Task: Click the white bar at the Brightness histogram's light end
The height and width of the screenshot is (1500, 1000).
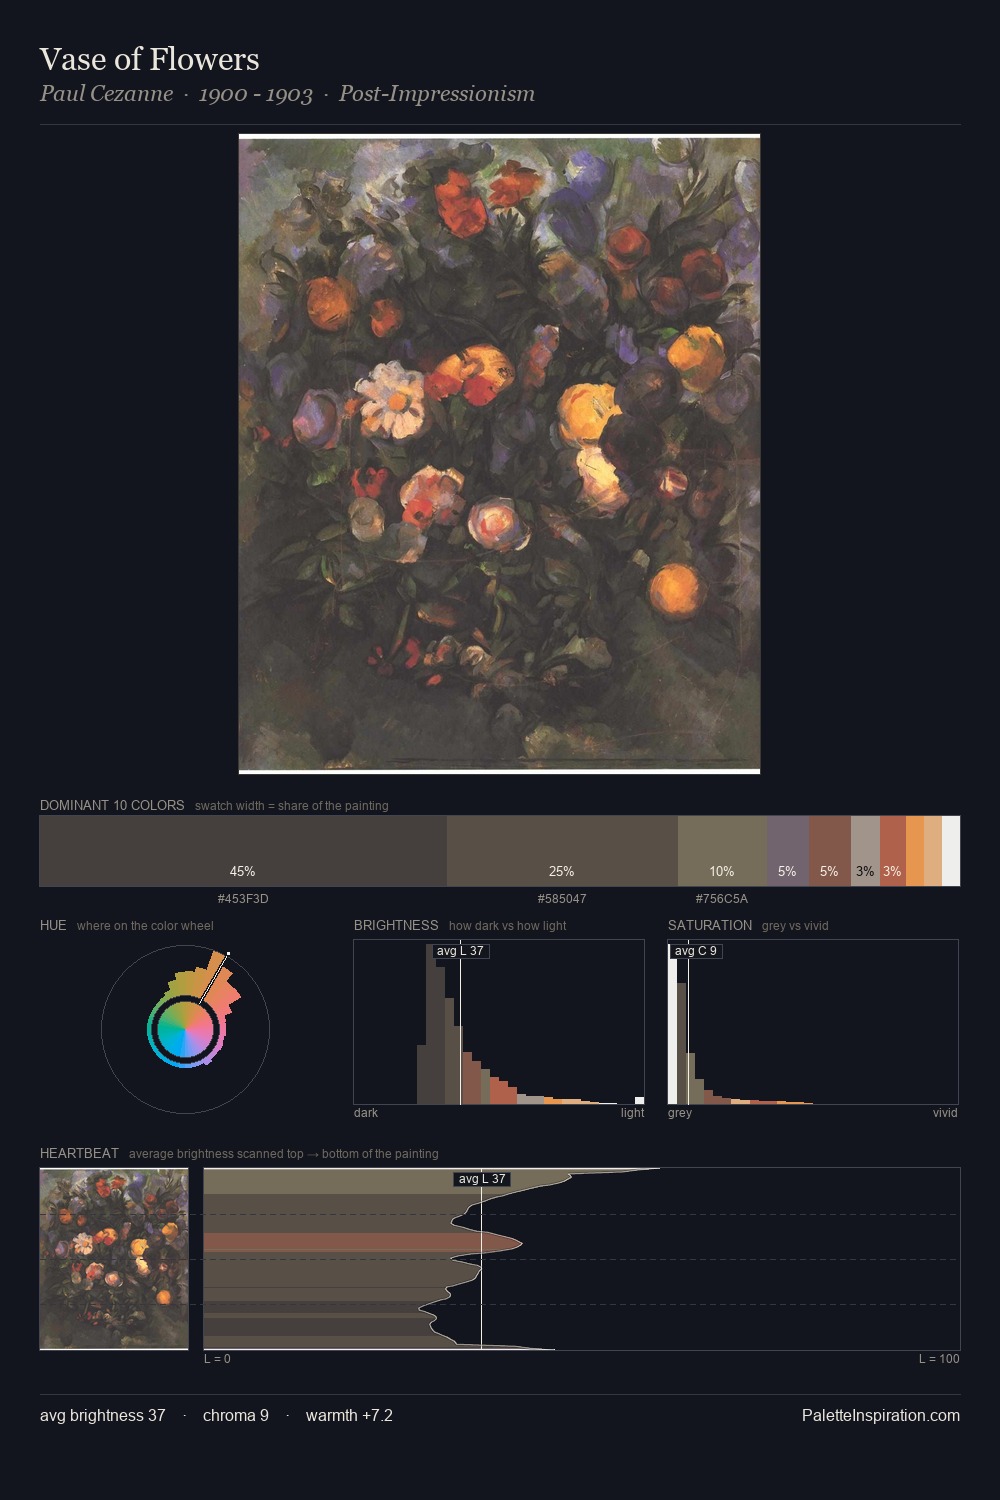Action: pos(639,1100)
